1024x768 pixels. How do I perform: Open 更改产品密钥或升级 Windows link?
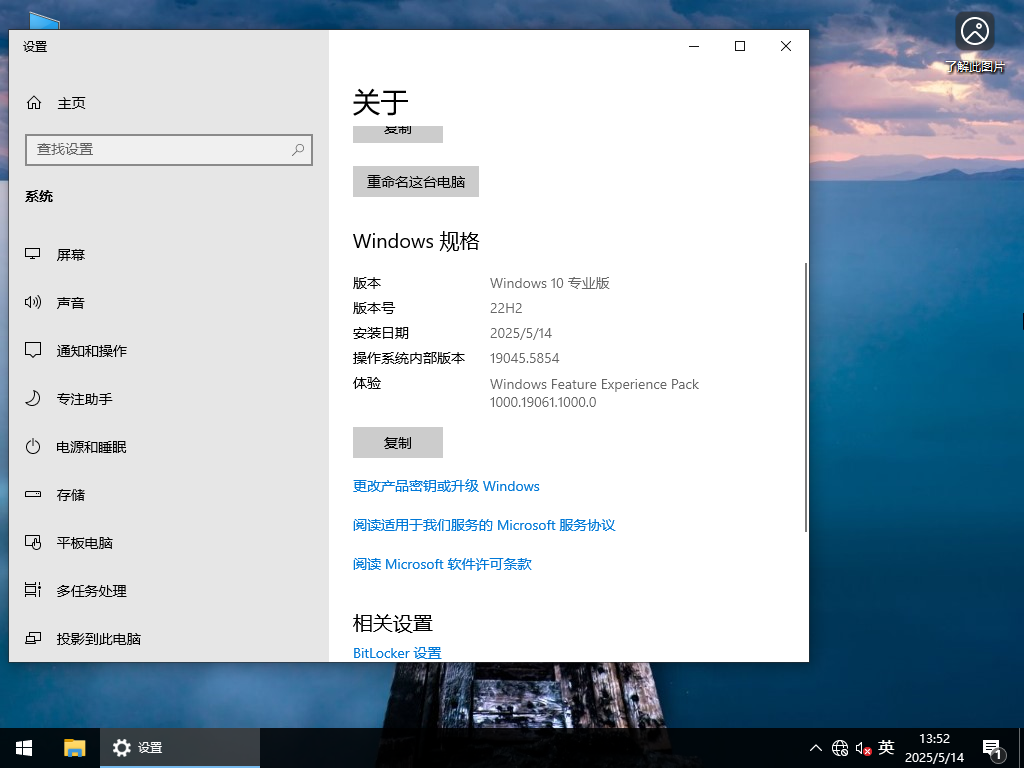tap(446, 486)
